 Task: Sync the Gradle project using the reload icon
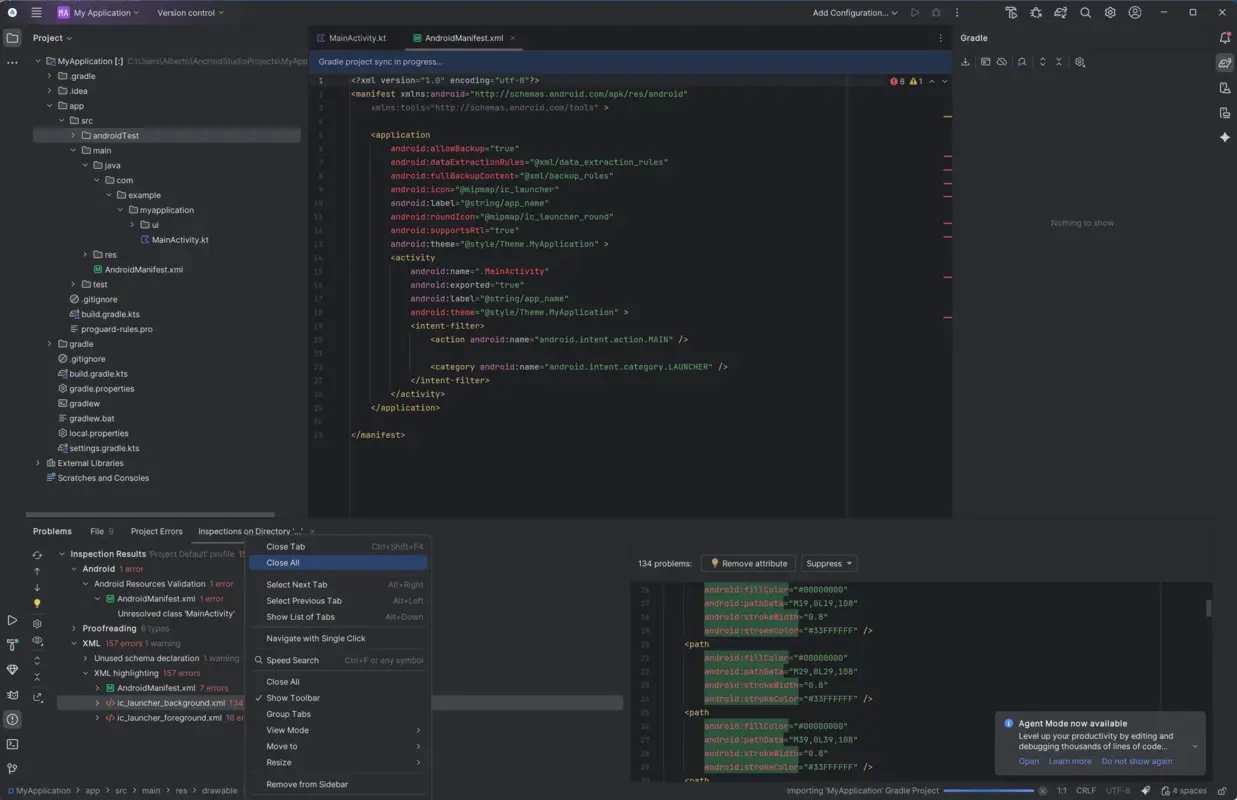(x=965, y=61)
